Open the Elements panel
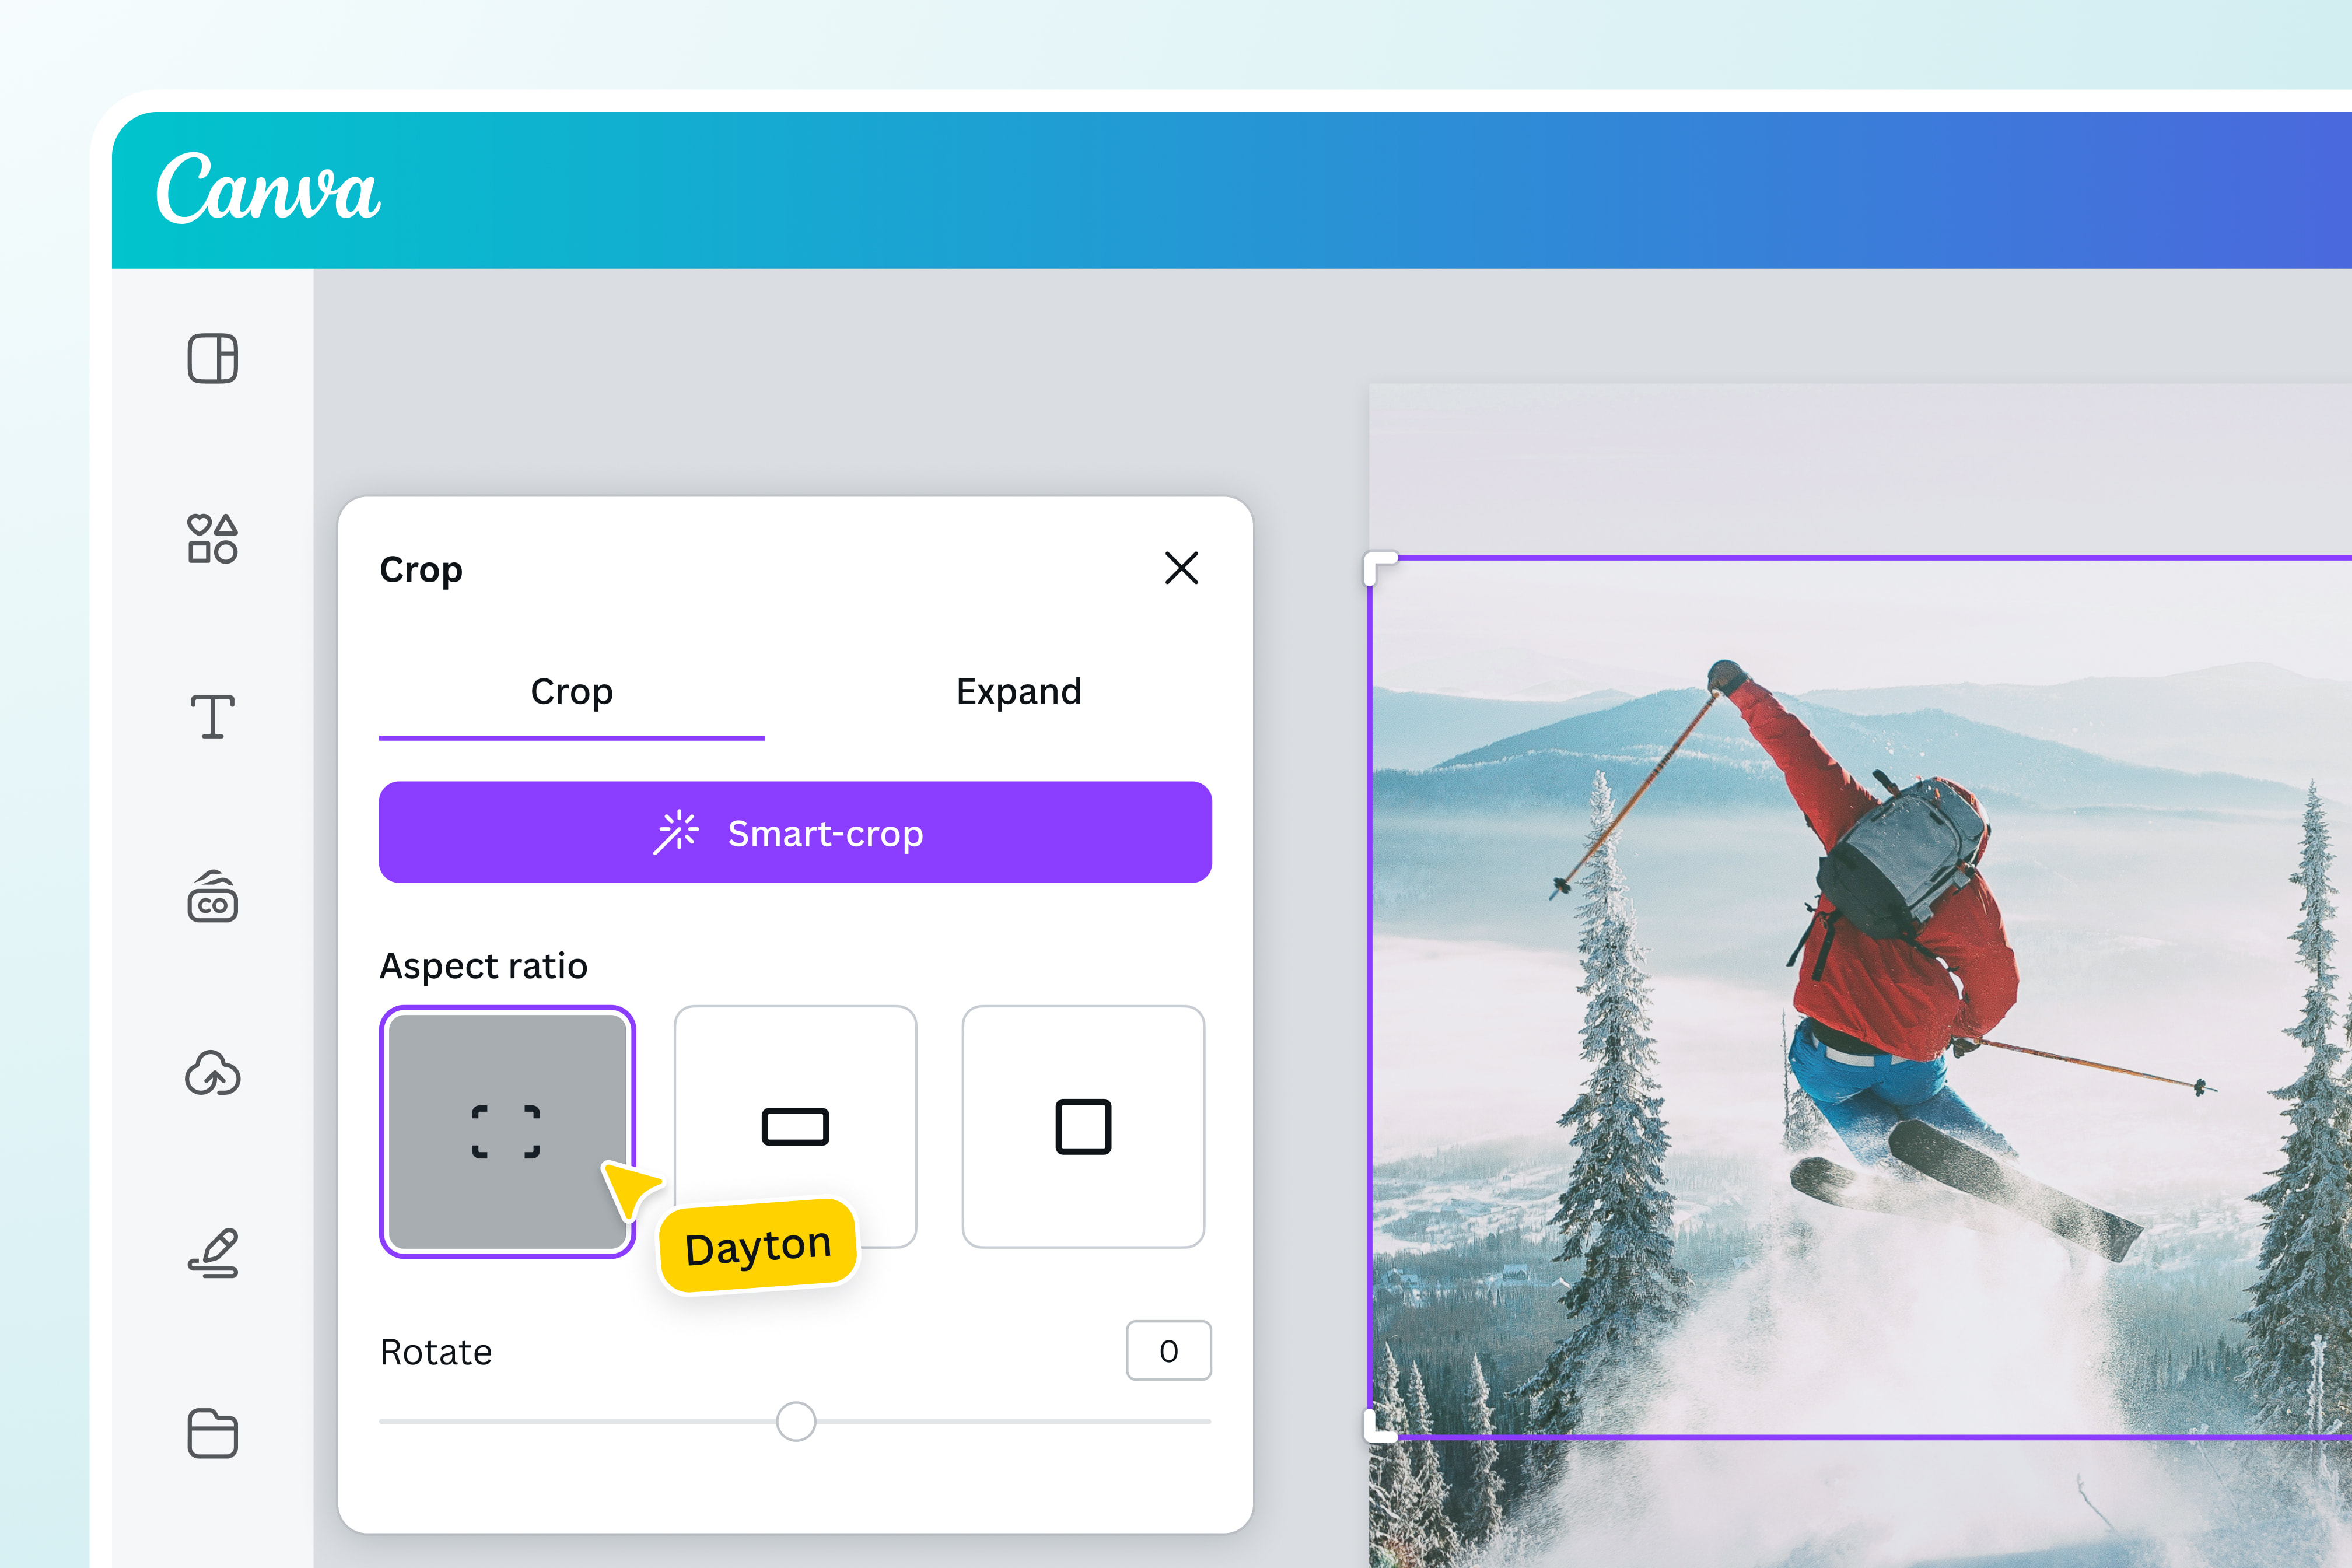 click(x=212, y=540)
